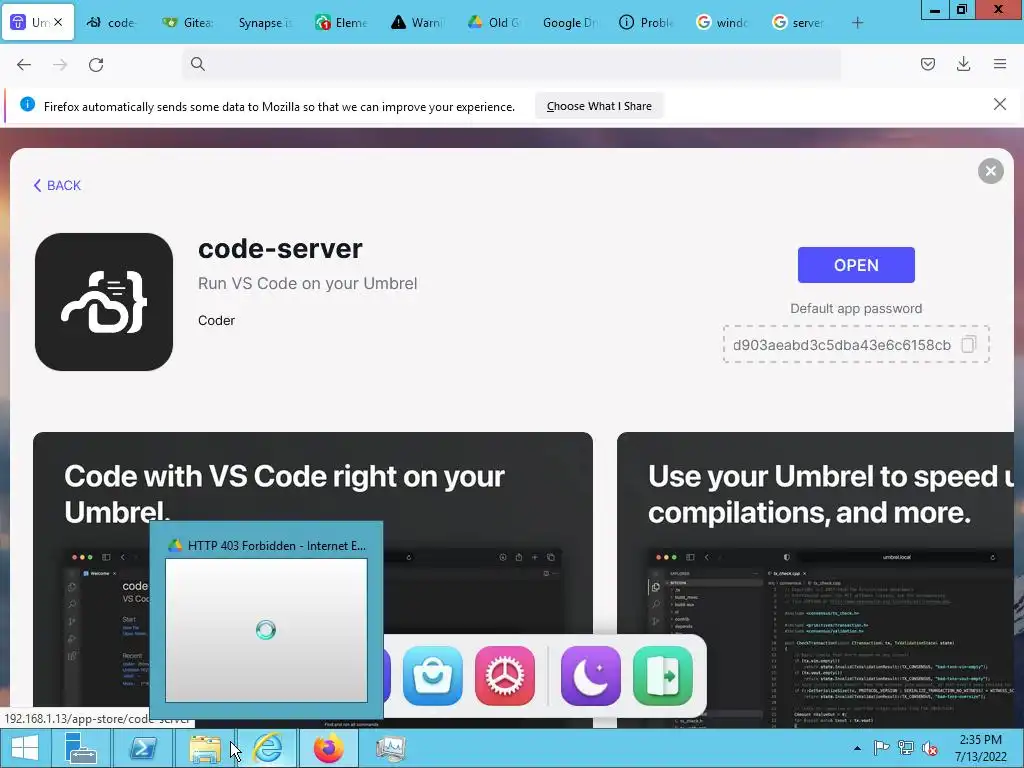
Task: Launch PowerShell from the taskbar
Action: 142,748
